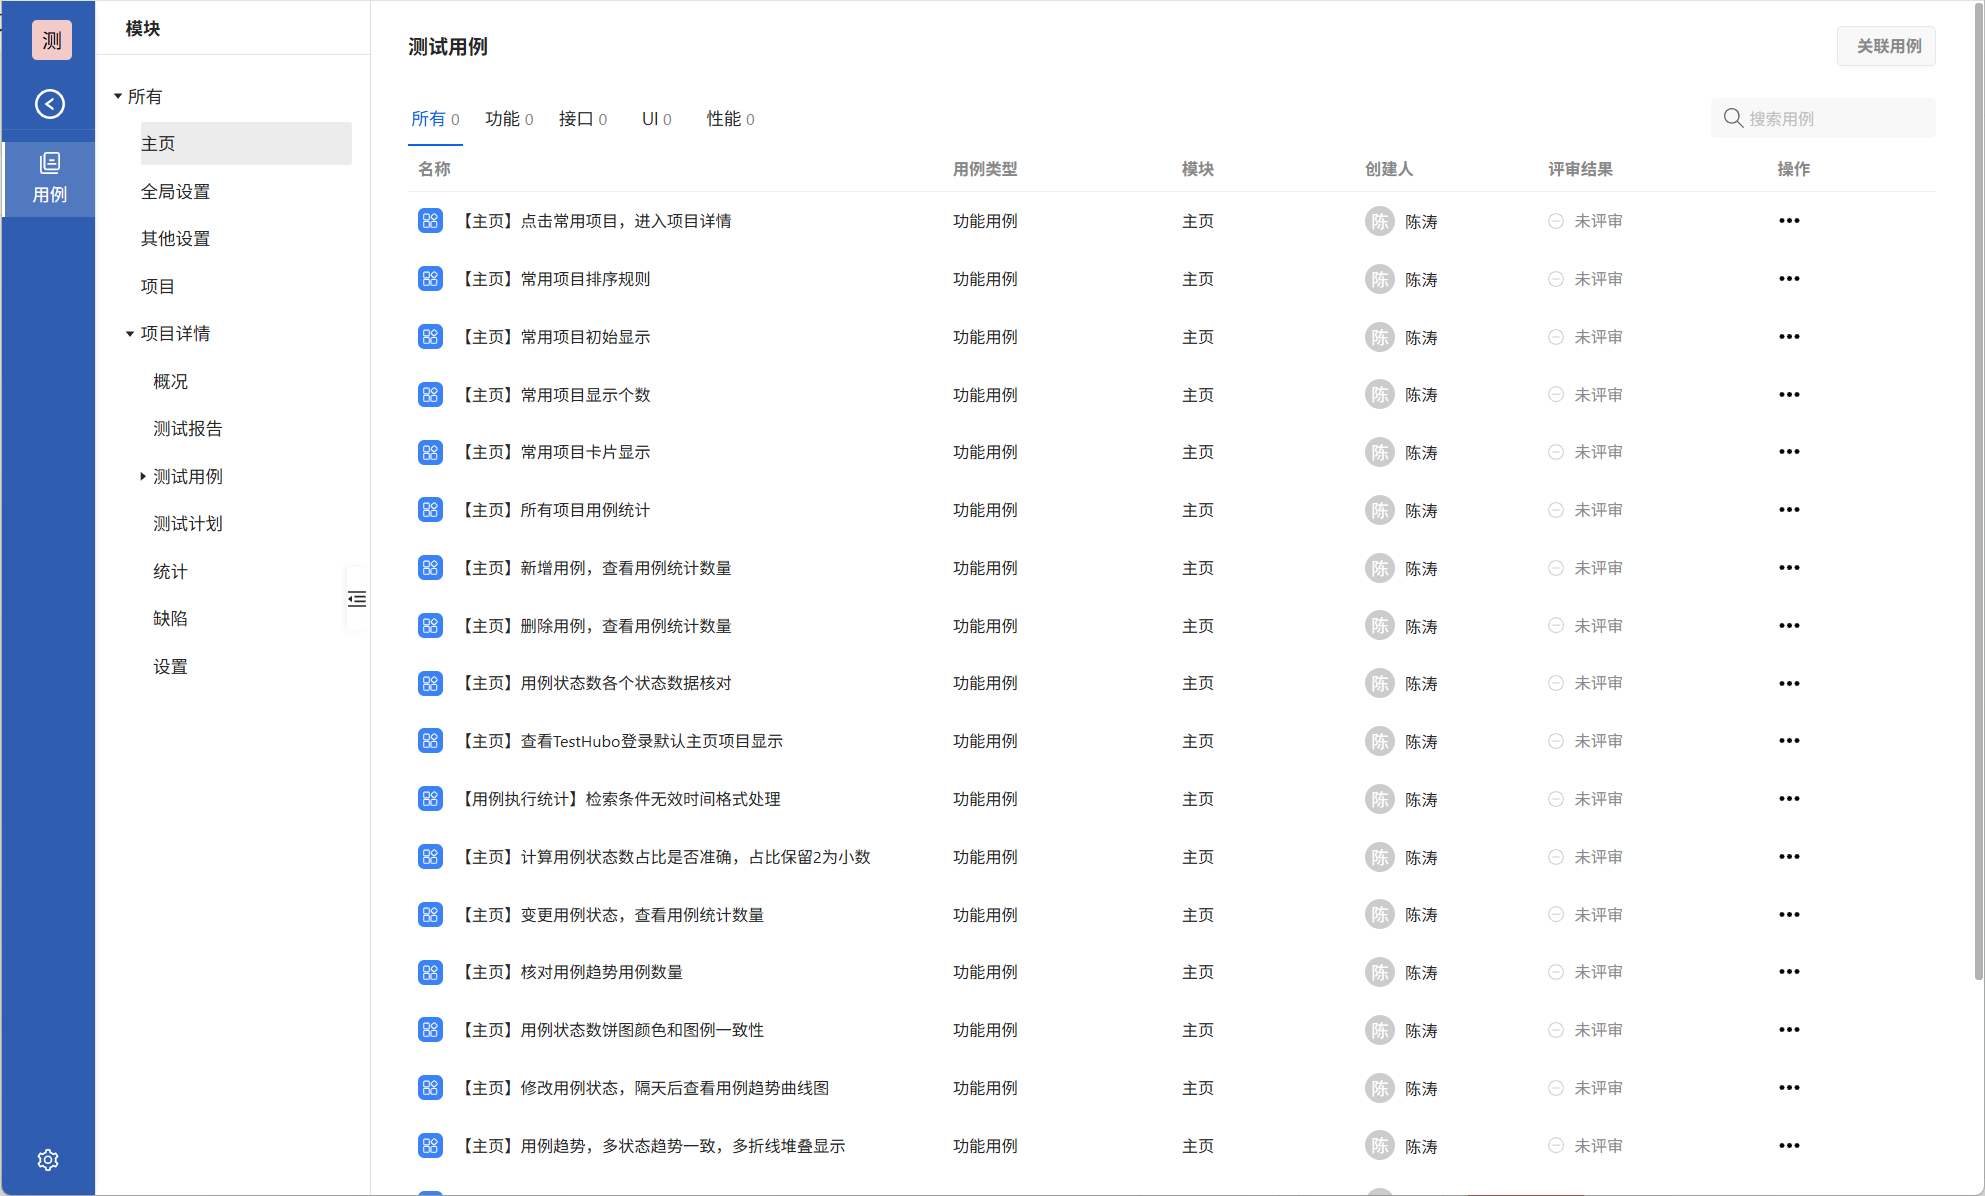
Task: Click 陈涛 avatar in first row
Action: click(1380, 221)
